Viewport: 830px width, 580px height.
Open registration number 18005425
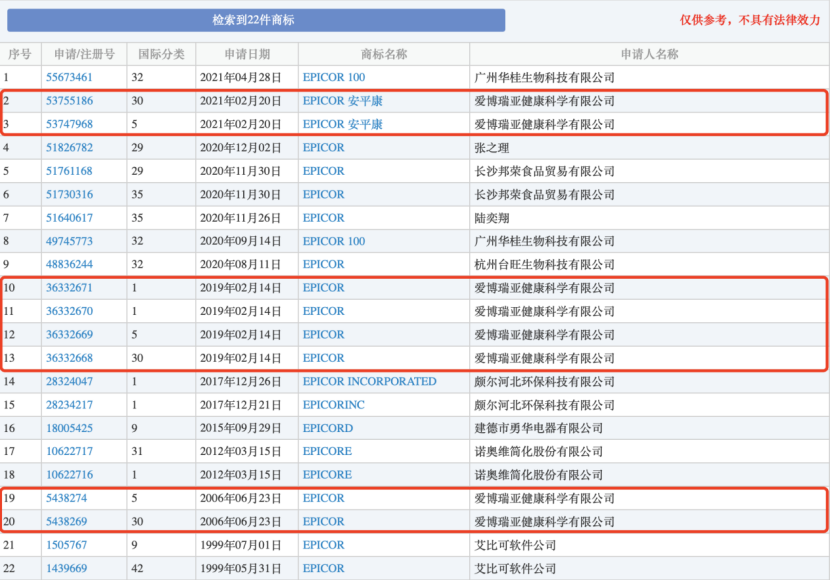tap(69, 428)
